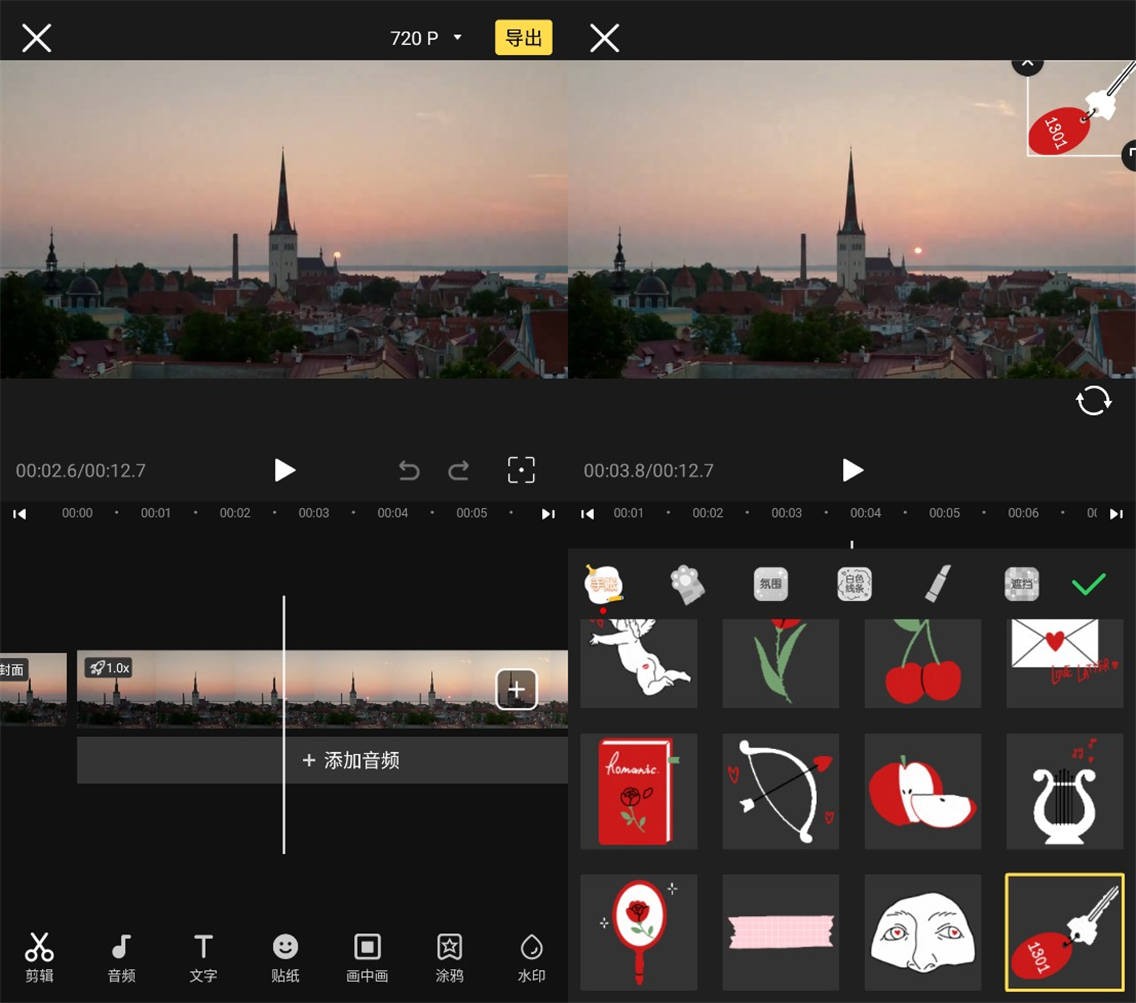Select the 涂鸦 doodle tool
Viewport: 1136px width, 1003px height.
[449, 957]
